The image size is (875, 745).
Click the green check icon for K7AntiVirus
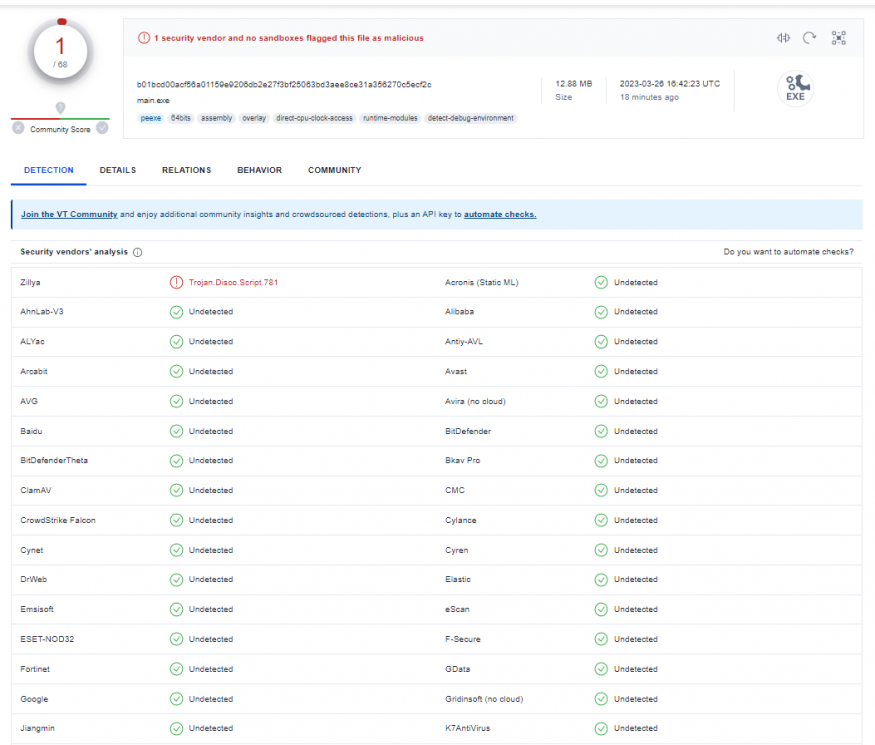click(x=601, y=728)
